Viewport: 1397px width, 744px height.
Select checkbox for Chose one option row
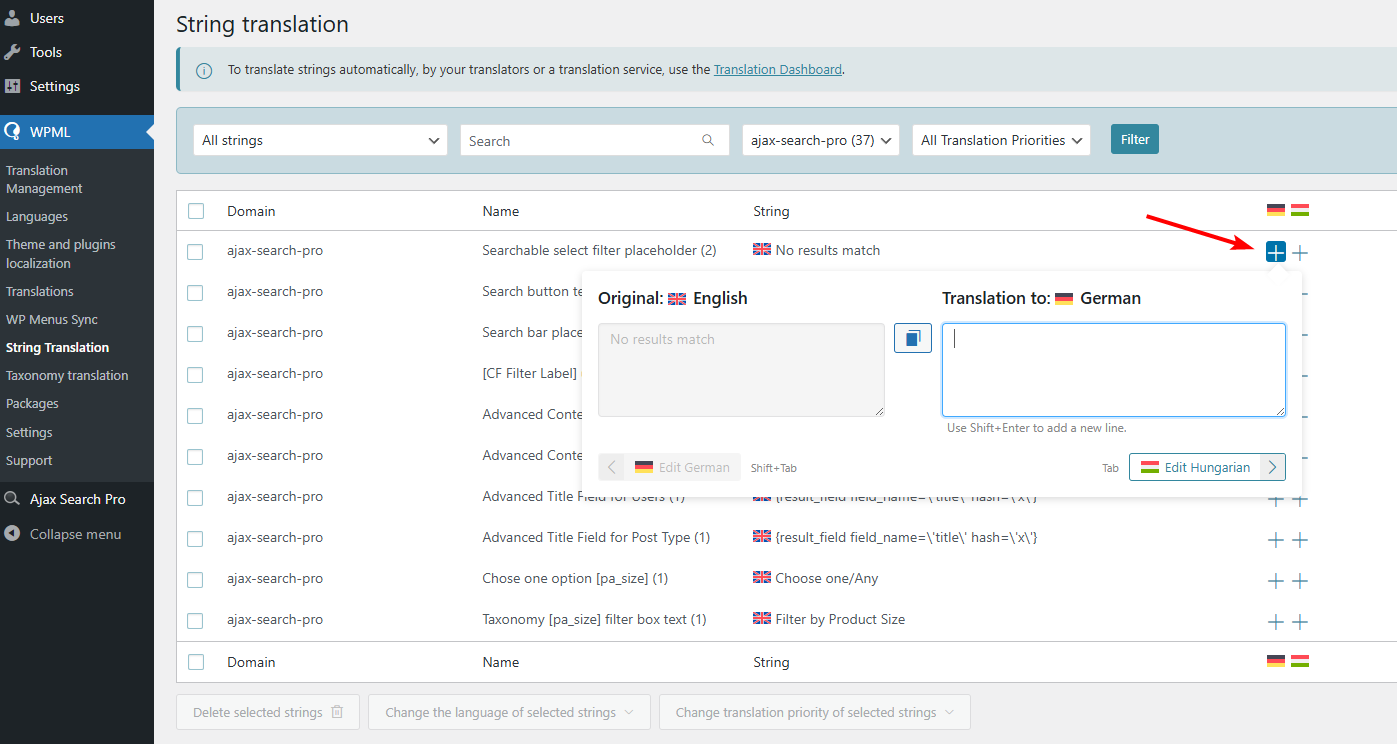coord(196,580)
